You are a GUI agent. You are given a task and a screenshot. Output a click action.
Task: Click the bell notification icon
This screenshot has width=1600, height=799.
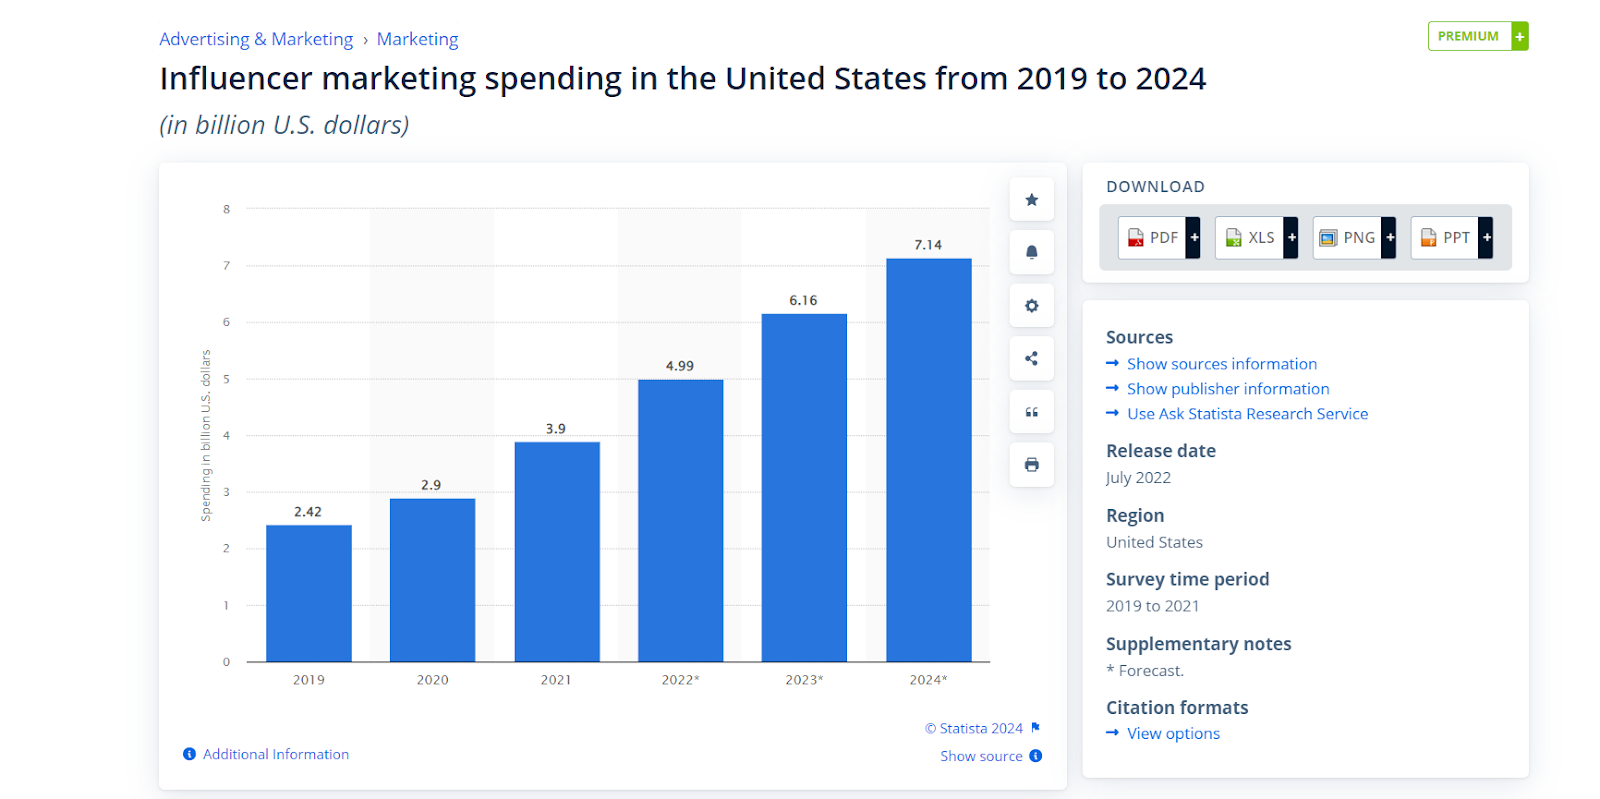pos(1031,252)
